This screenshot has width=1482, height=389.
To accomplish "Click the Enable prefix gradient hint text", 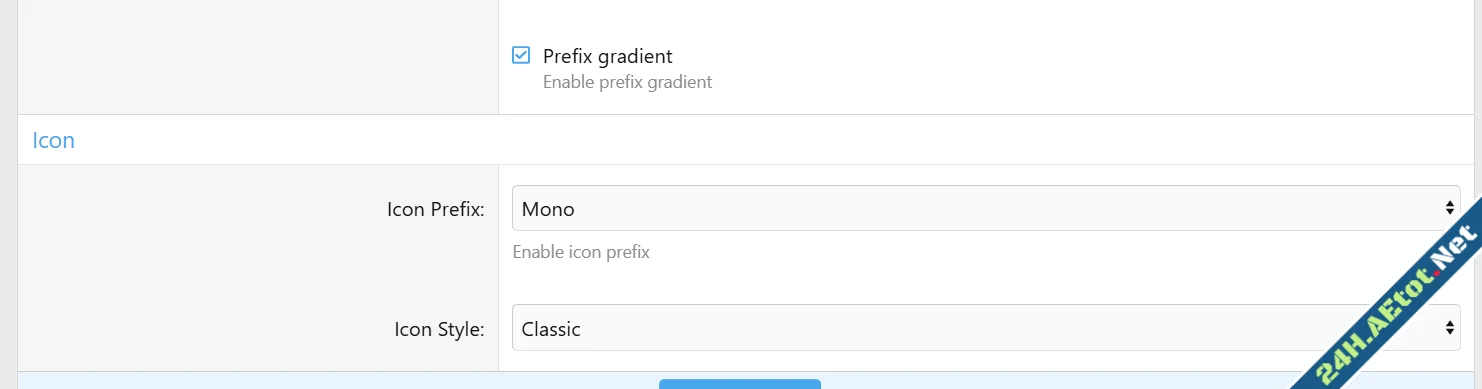I will point(627,82).
